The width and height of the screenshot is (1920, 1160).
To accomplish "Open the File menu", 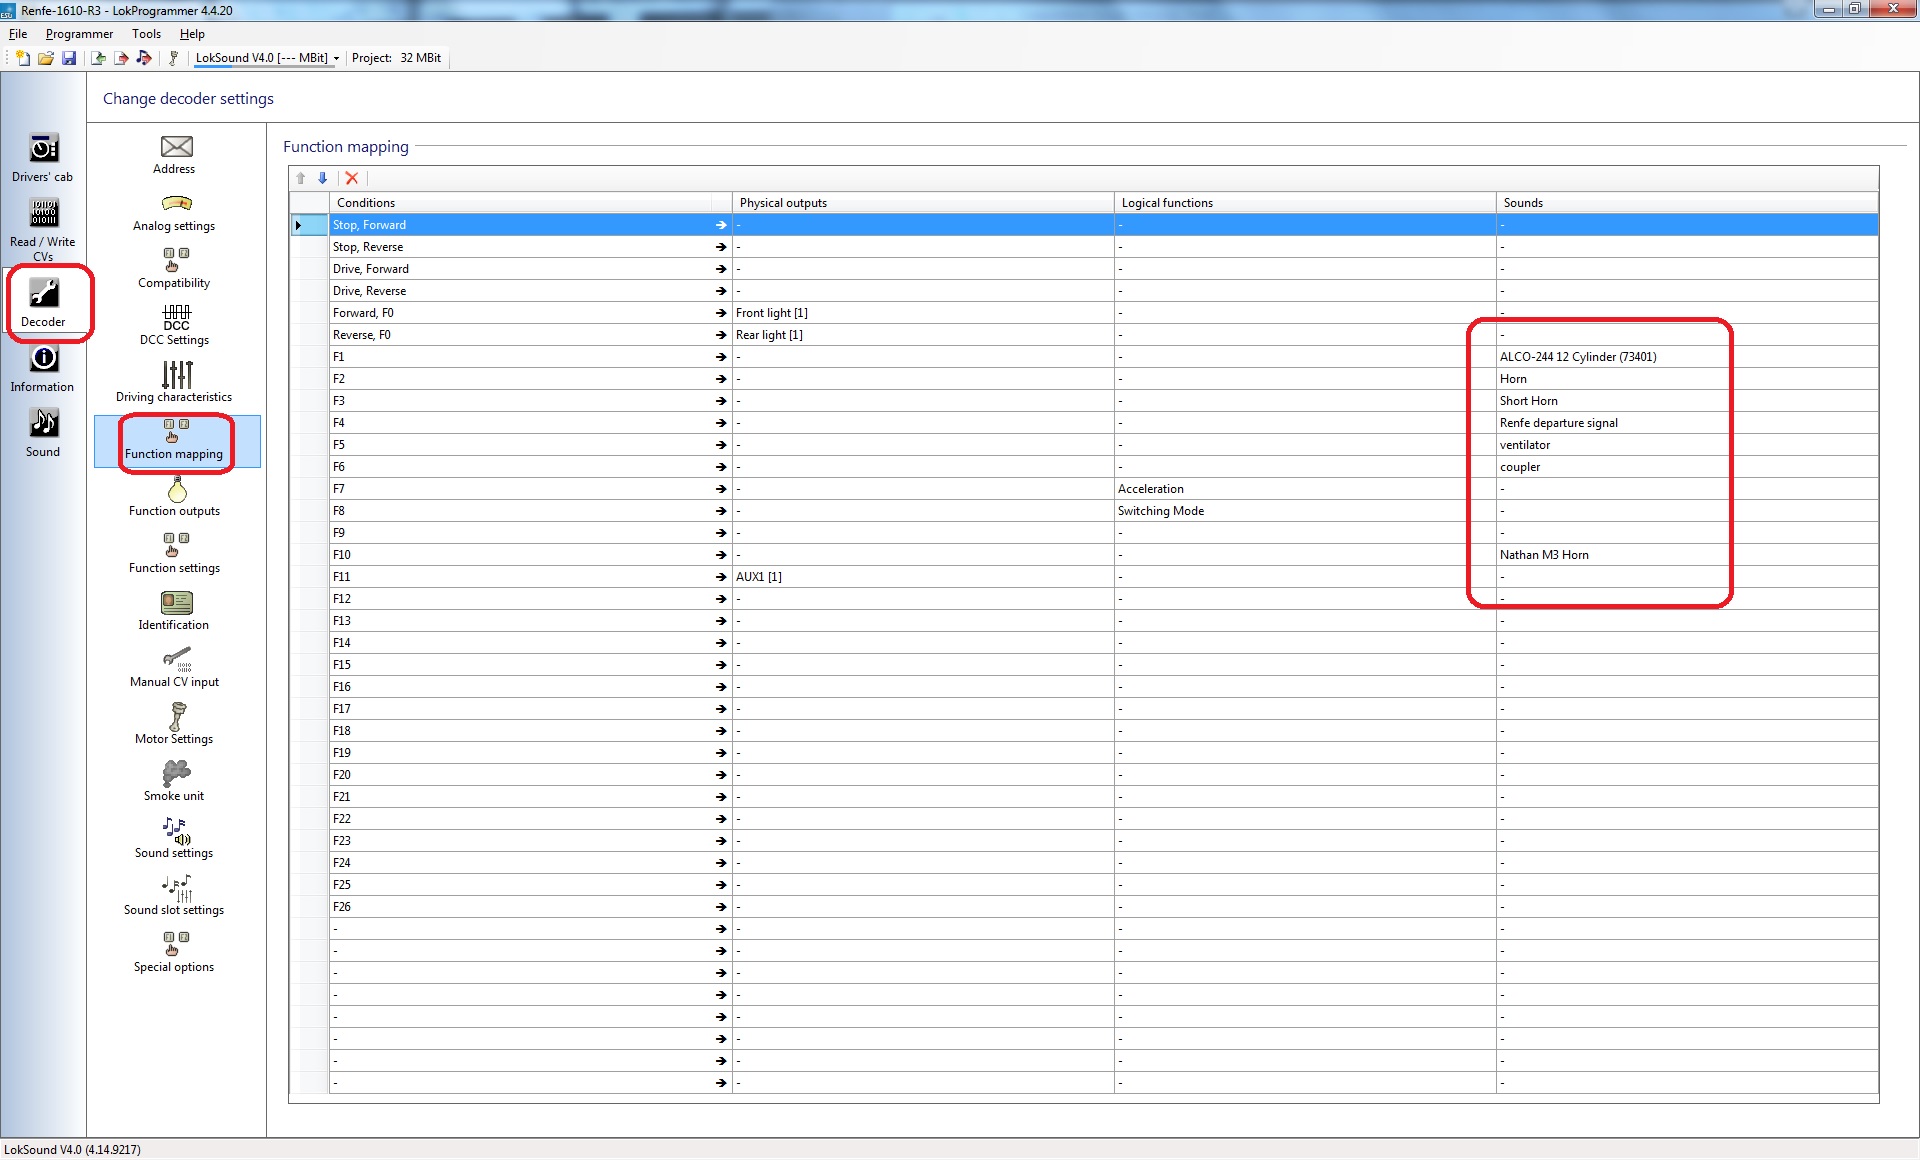I will pyautogui.click(x=18, y=34).
